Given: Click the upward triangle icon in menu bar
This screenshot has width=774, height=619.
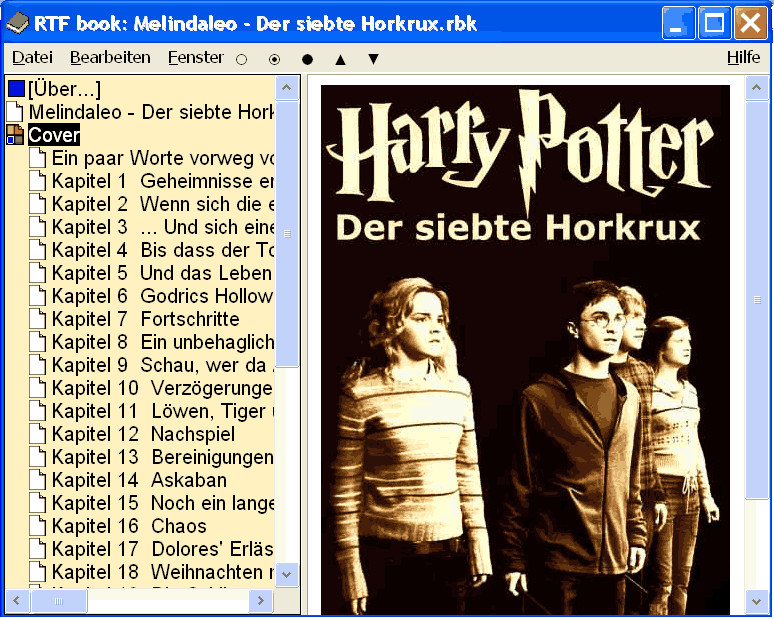Looking at the screenshot, I should click(340, 60).
